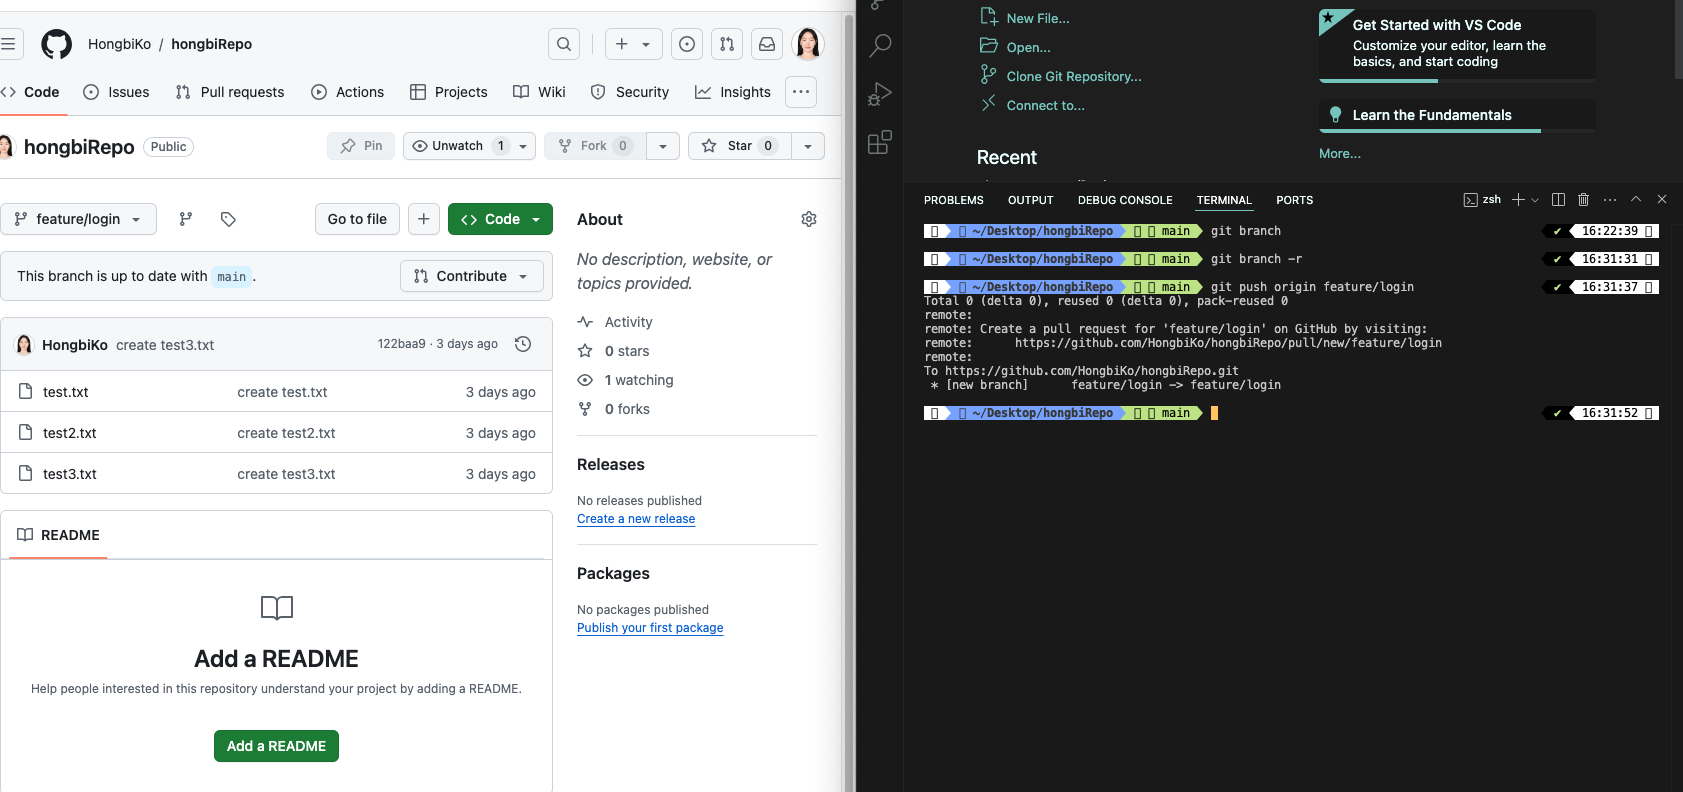Switch to the PROBLEMS panel tab
The image size is (1683, 792).
tap(954, 200)
